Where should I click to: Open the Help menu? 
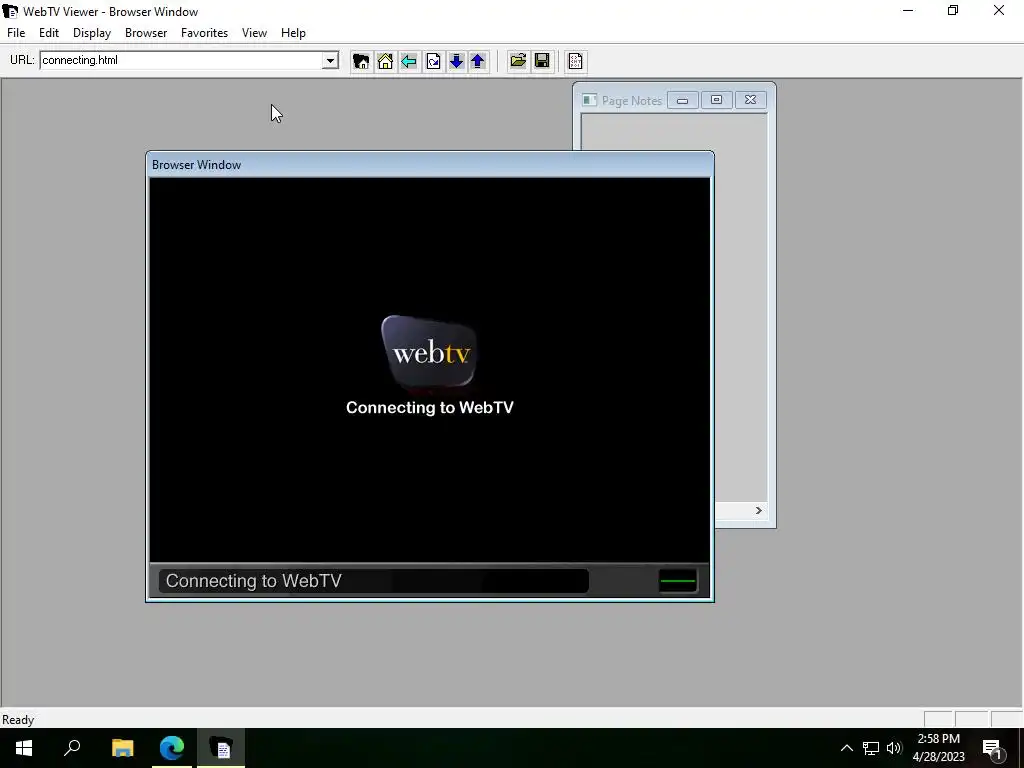(293, 33)
